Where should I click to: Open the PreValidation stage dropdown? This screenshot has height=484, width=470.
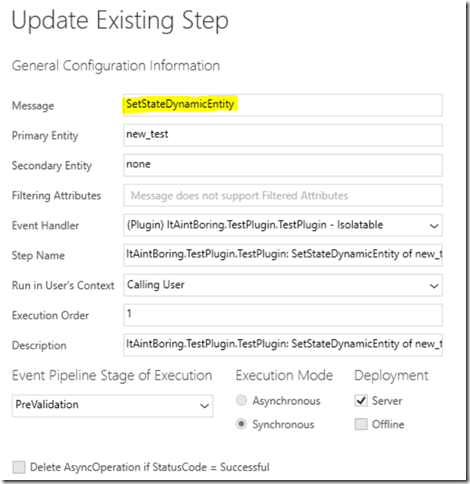(112, 406)
